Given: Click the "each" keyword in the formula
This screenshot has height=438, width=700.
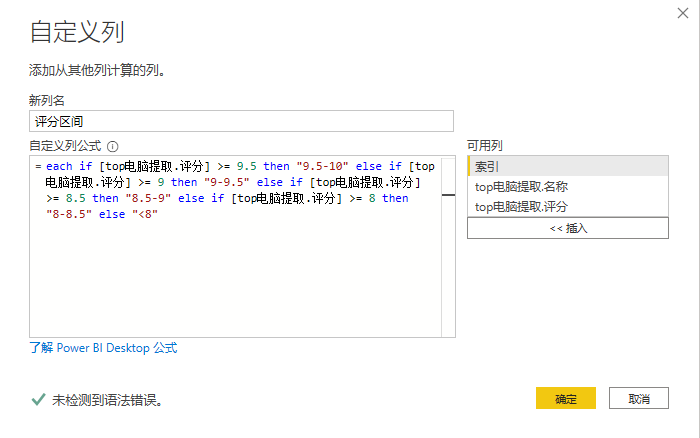Looking at the screenshot, I should (60, 166).
